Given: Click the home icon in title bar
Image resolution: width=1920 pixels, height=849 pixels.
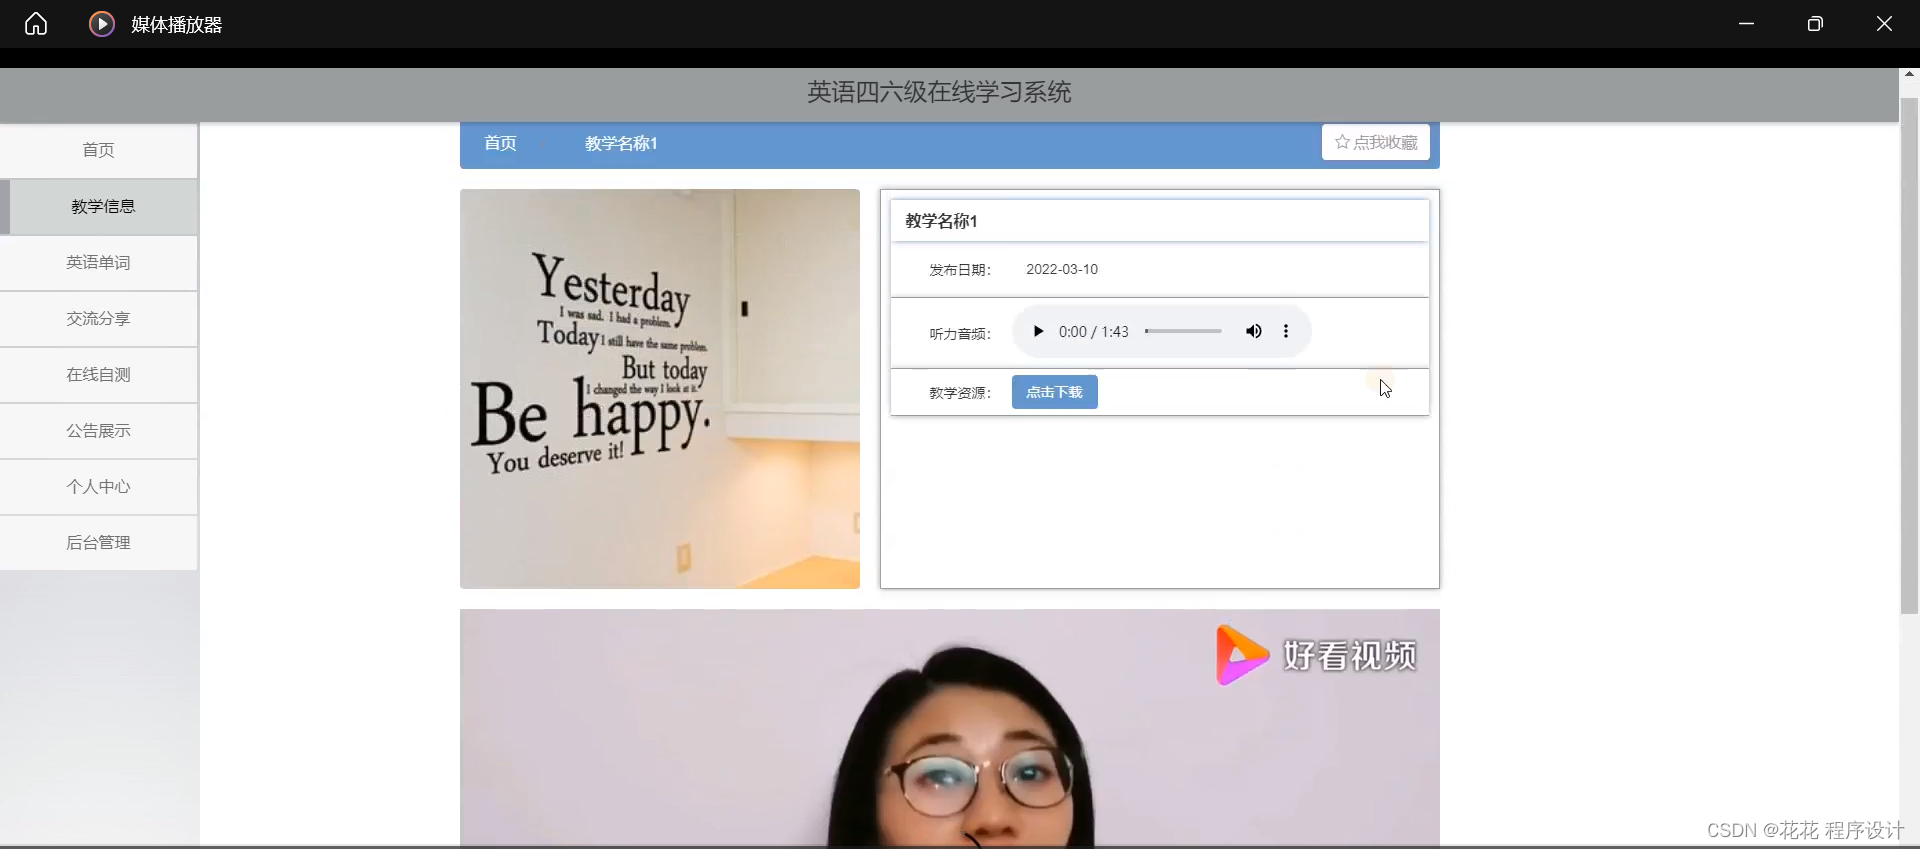Looking at the screenshot, I should (x=36, y=24).
